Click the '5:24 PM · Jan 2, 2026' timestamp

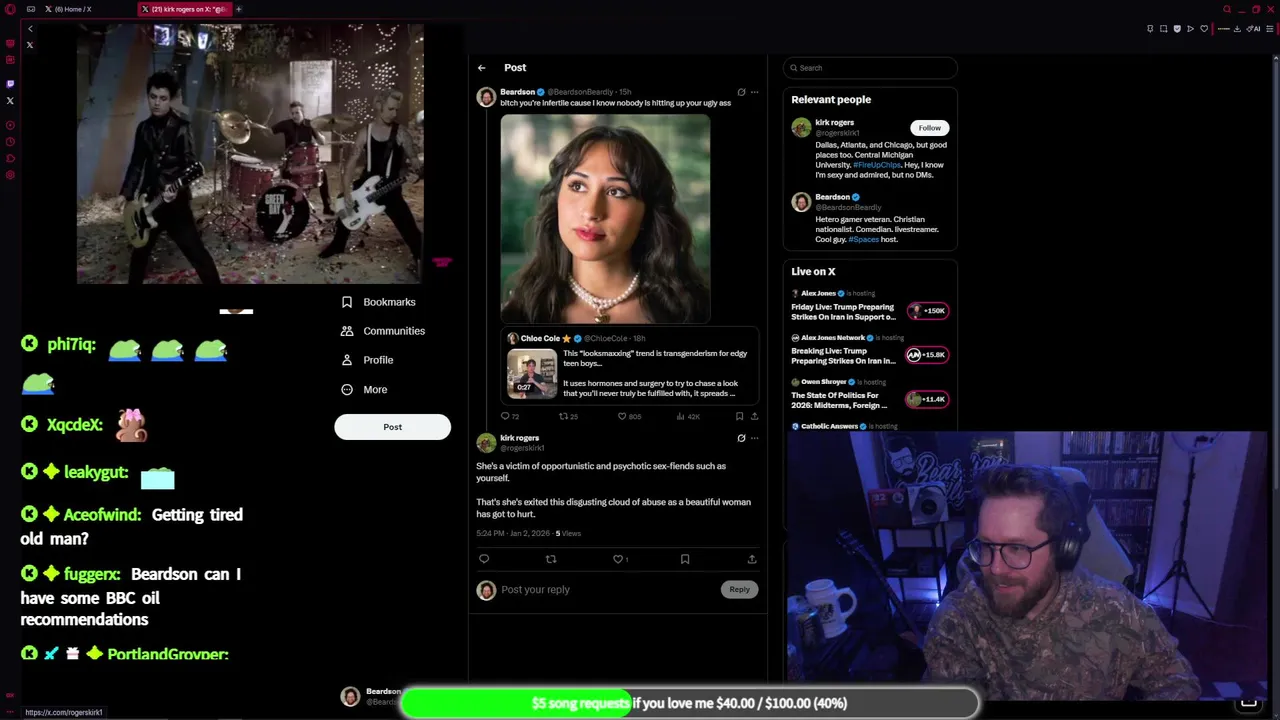coord(513,534)
